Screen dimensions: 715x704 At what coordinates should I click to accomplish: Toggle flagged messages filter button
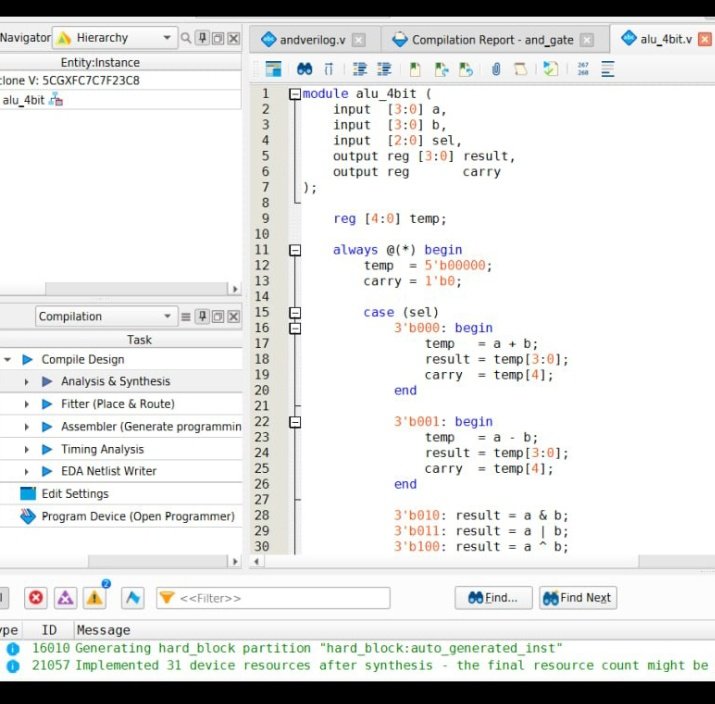pyautogui.click(x=133, y=597)
